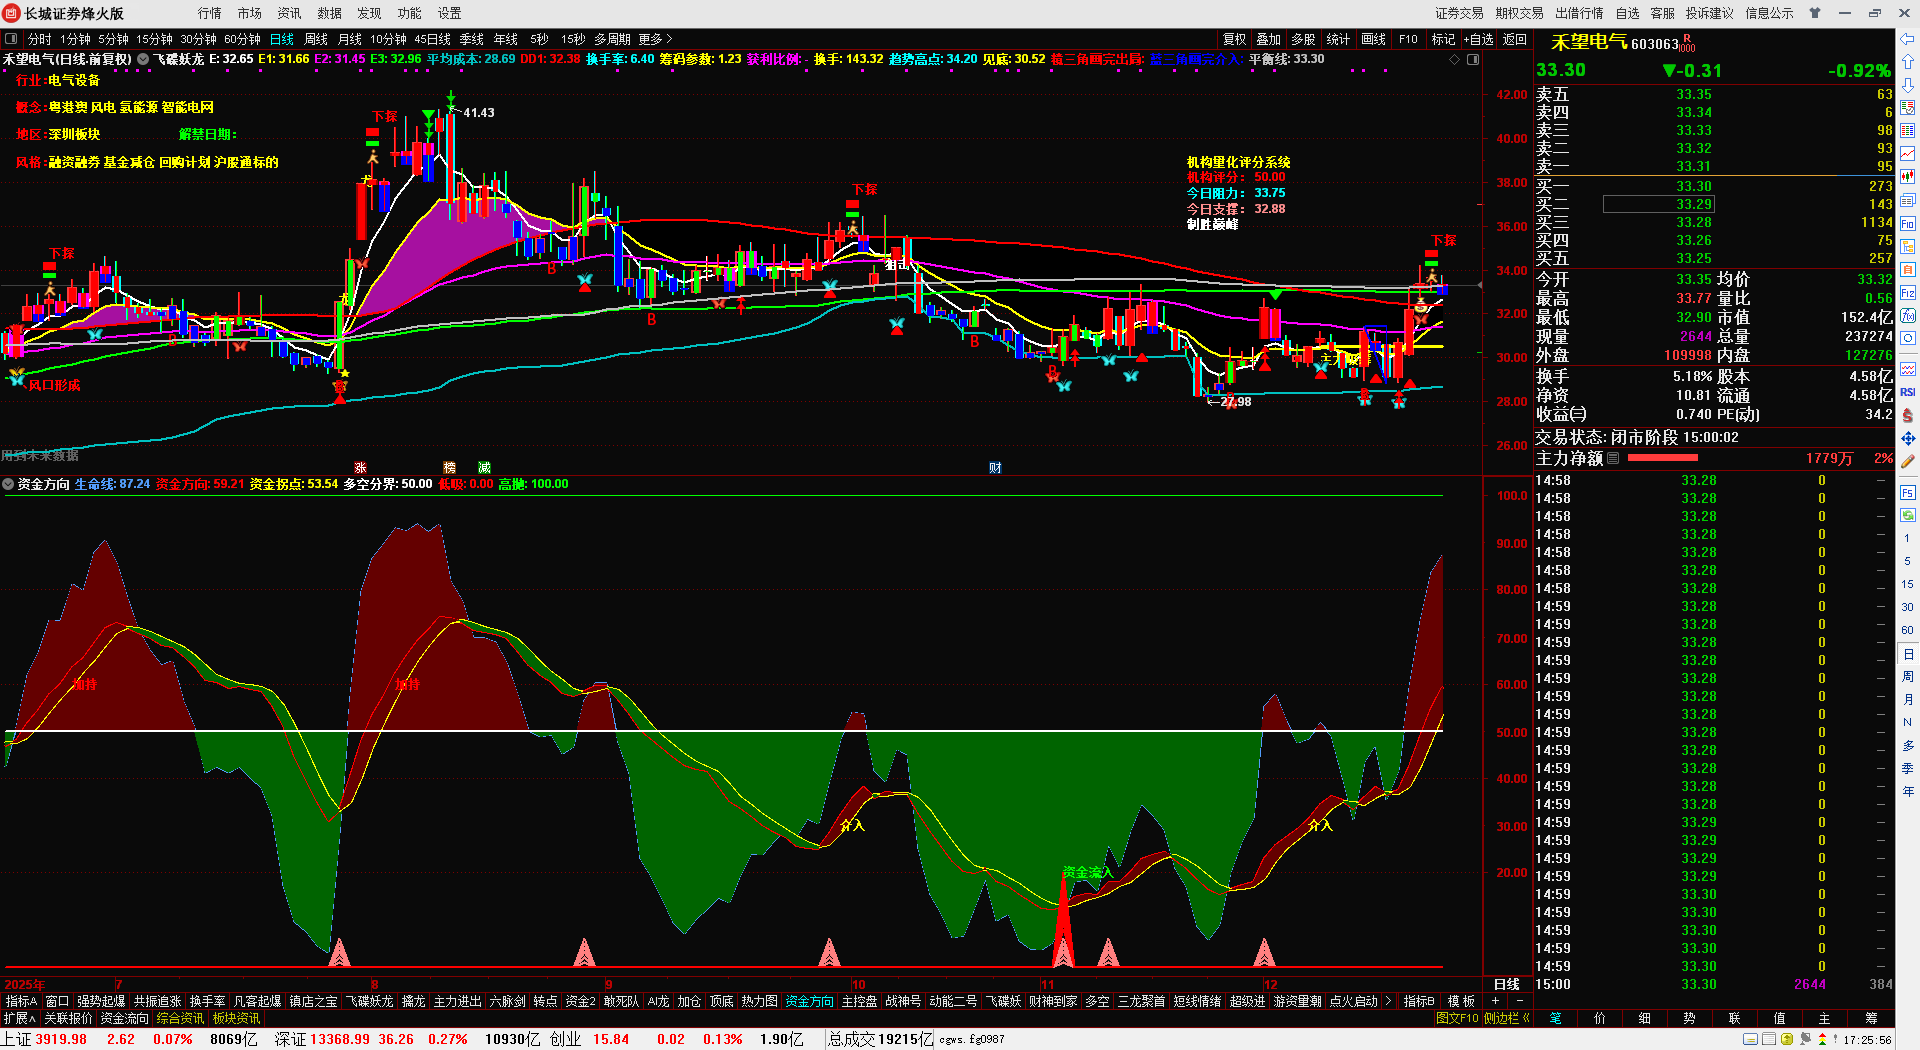Open the 多周期 multi-period option
Image resolution: width=1920 pixels, height=1050 pixels.
612,39
